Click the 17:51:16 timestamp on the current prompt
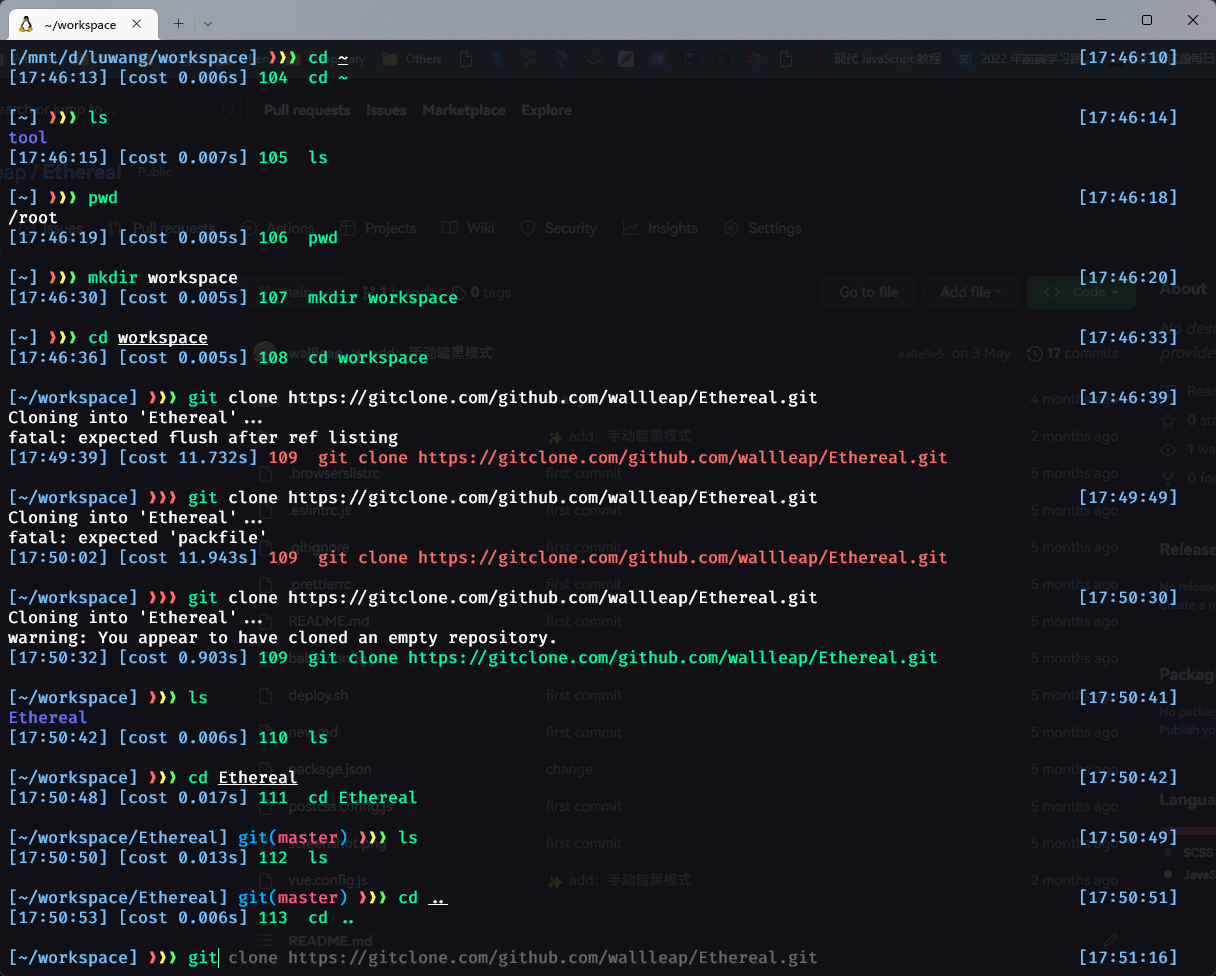 [1128, 958]
